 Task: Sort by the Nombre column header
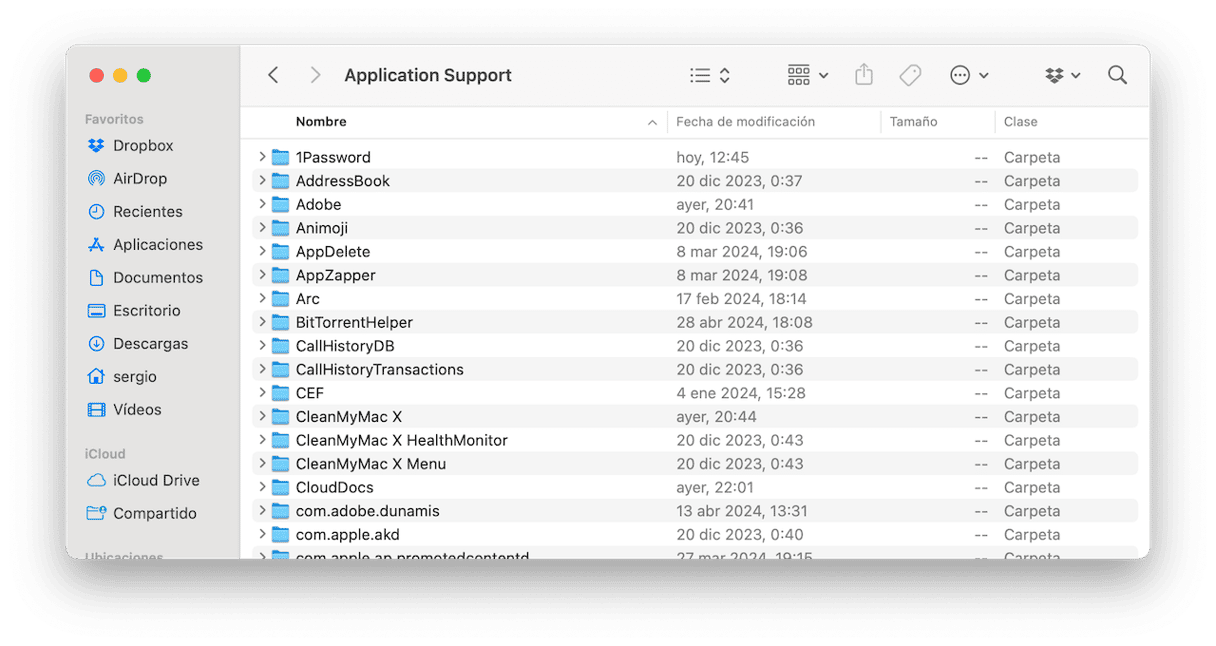(321, 121)
